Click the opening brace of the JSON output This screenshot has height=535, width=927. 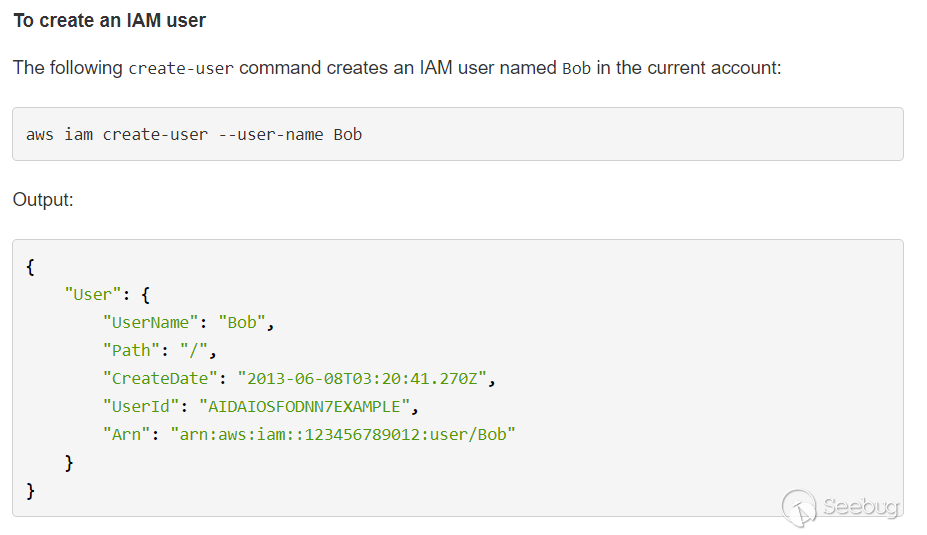point(31,267)
